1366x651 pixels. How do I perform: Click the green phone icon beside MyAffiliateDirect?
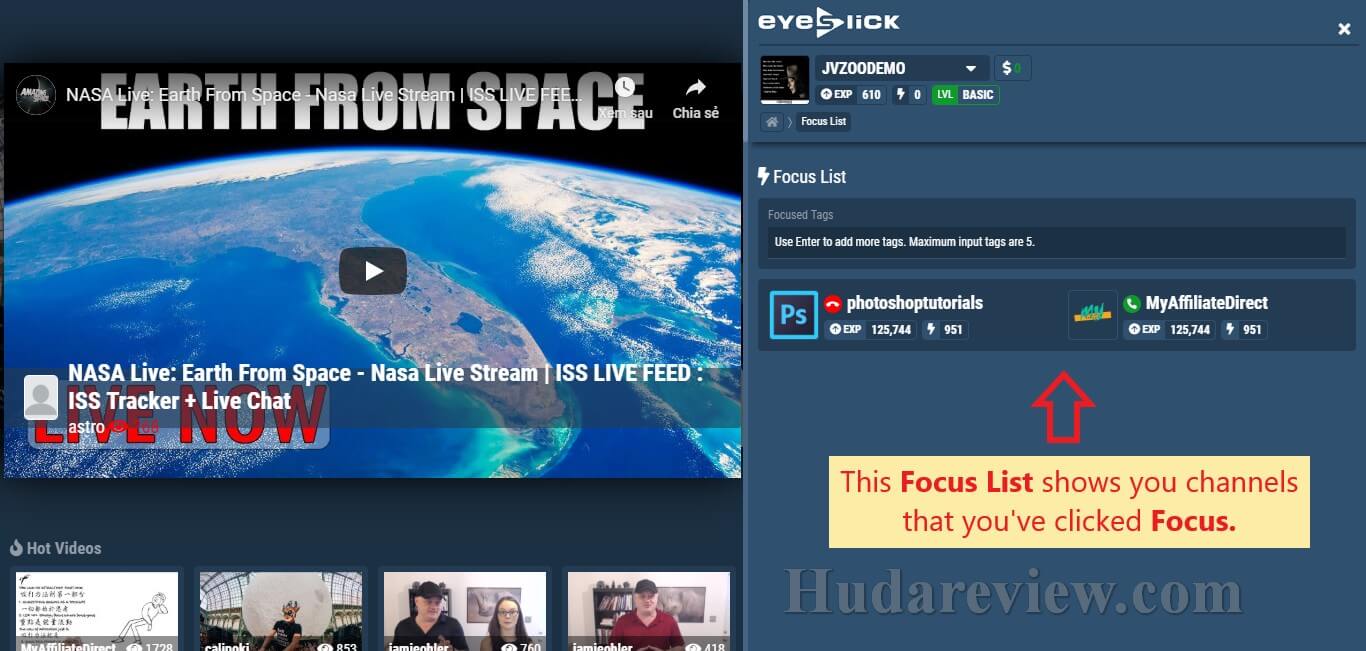1132,304
